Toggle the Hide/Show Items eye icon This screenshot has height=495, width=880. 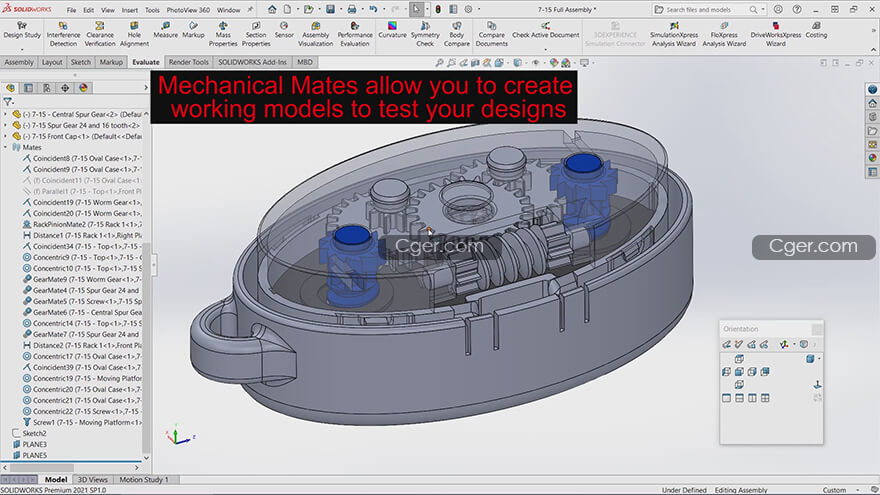pos(536,63)
